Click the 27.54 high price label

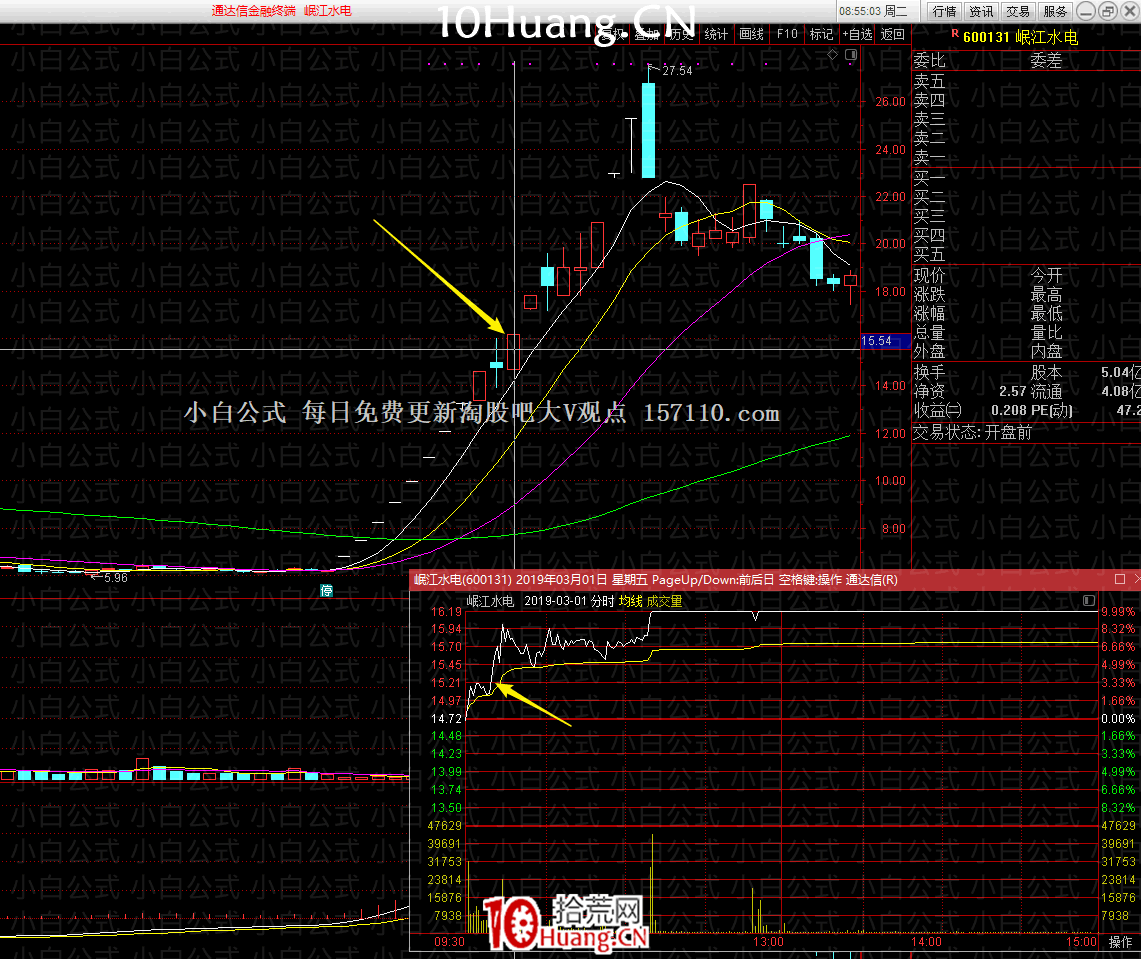click(677, 71)
